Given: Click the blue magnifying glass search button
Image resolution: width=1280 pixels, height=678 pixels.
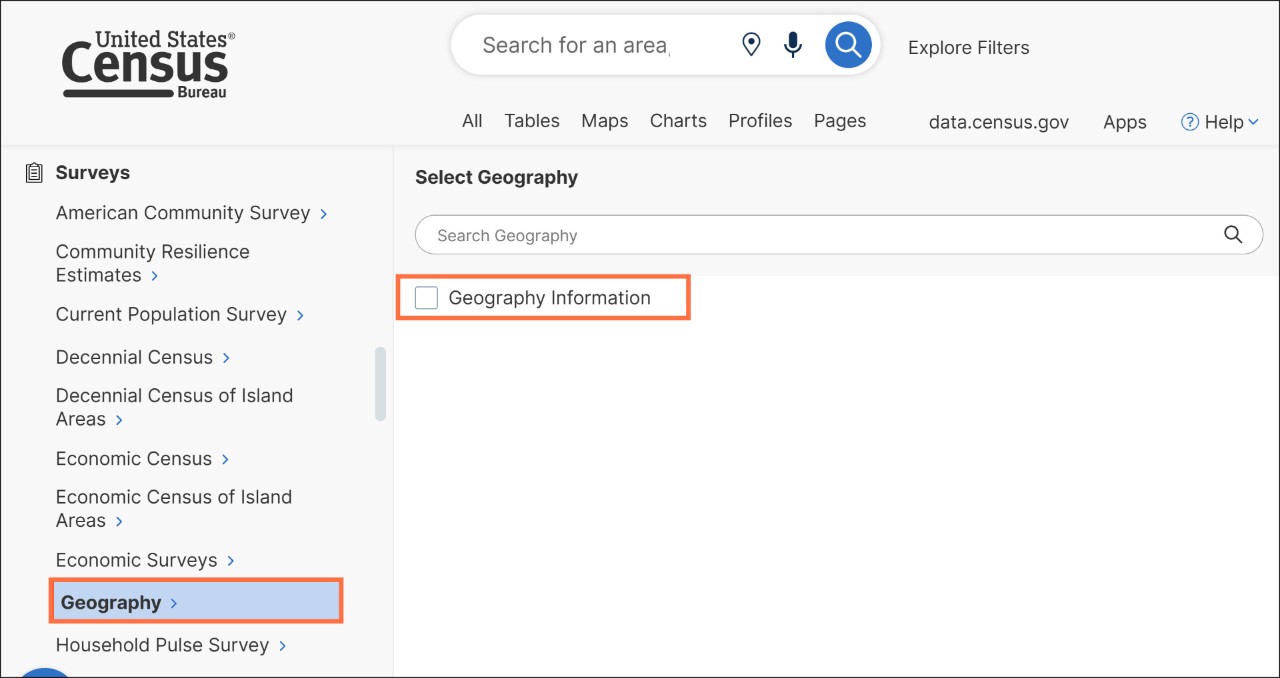Looking at the screenshot, I should point(848,43).
